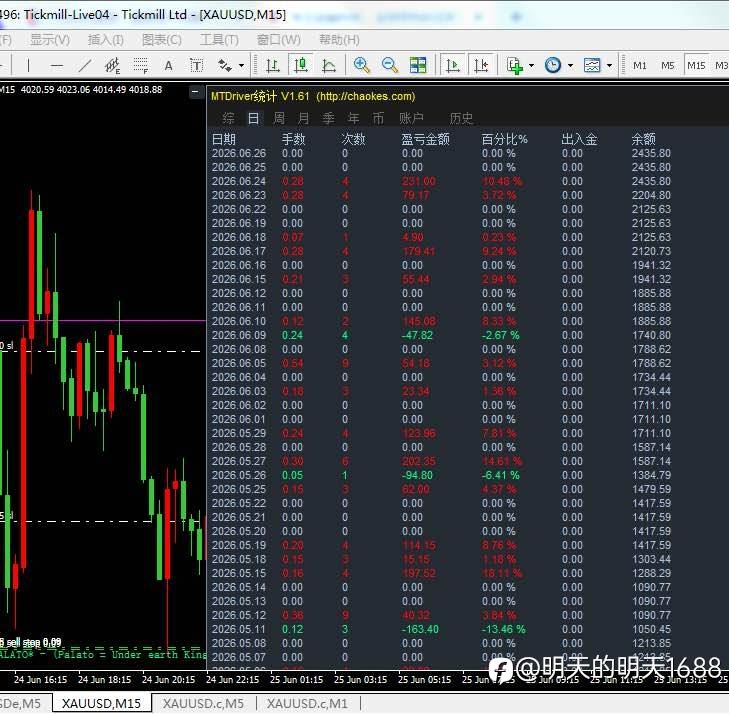Click the arrows objects tool icon
The height and width of the screenshot is (714, 729).
225,66
